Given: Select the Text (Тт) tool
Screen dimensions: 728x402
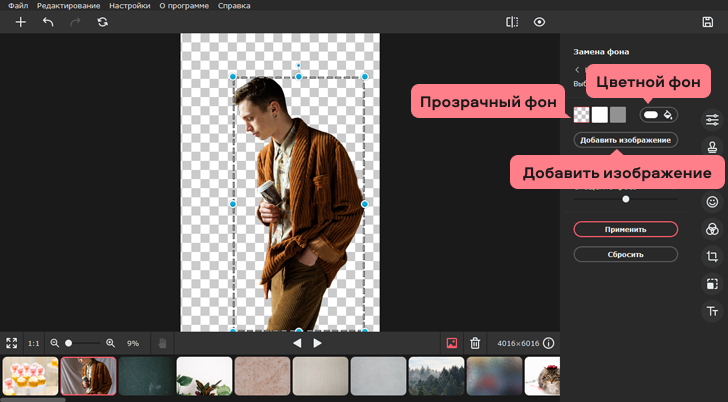Looking at the screenshot, I should click(x=712, y=311).
